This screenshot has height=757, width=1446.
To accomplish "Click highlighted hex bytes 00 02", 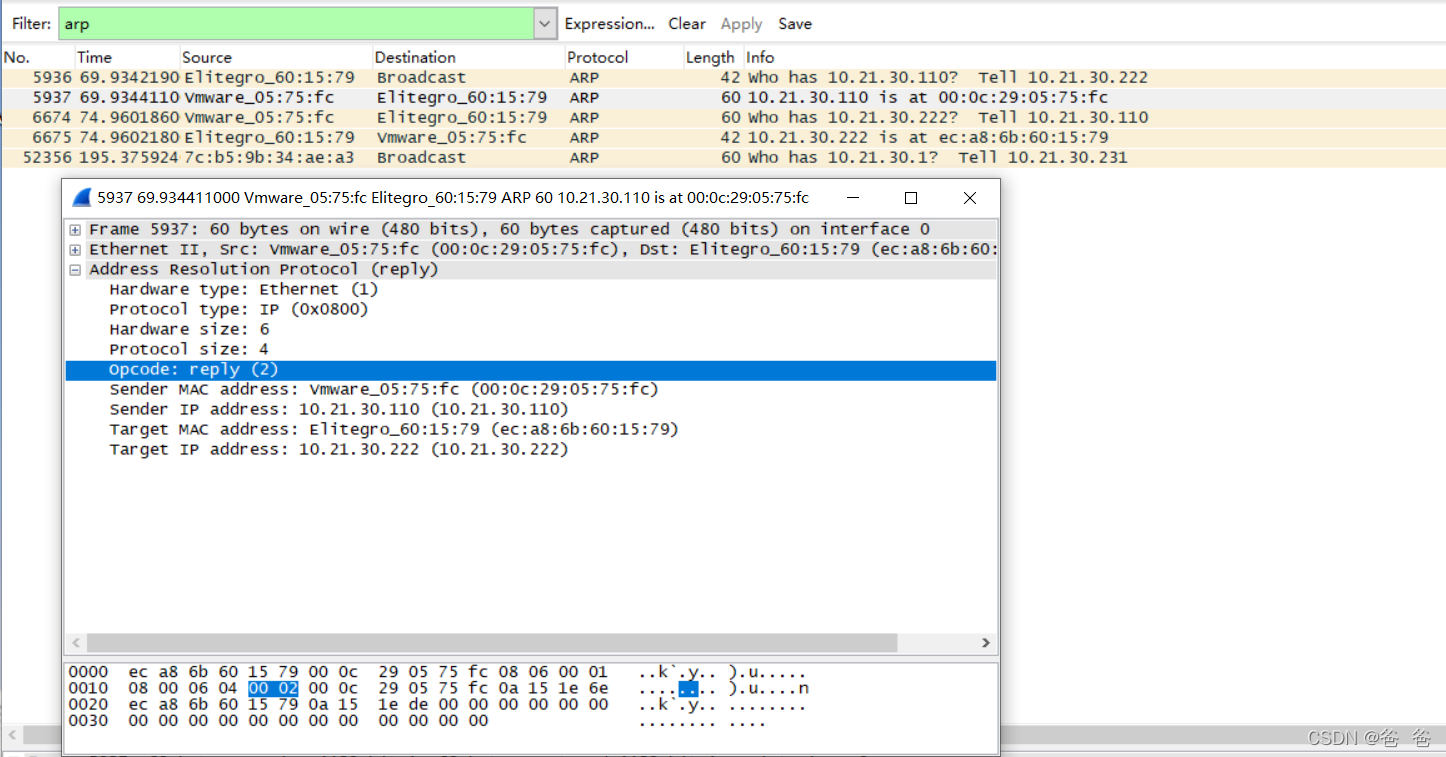I will (273, 689).
